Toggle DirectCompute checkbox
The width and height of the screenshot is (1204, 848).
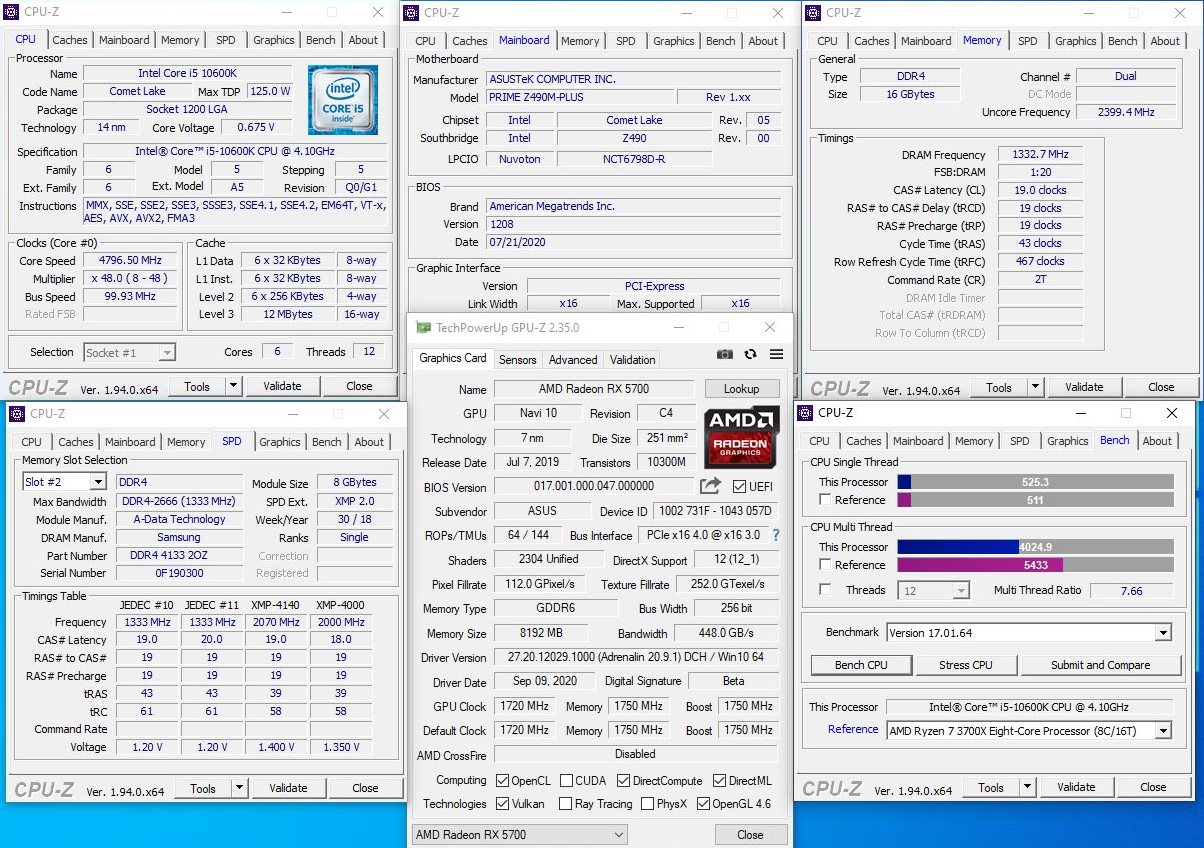point(624,780)
